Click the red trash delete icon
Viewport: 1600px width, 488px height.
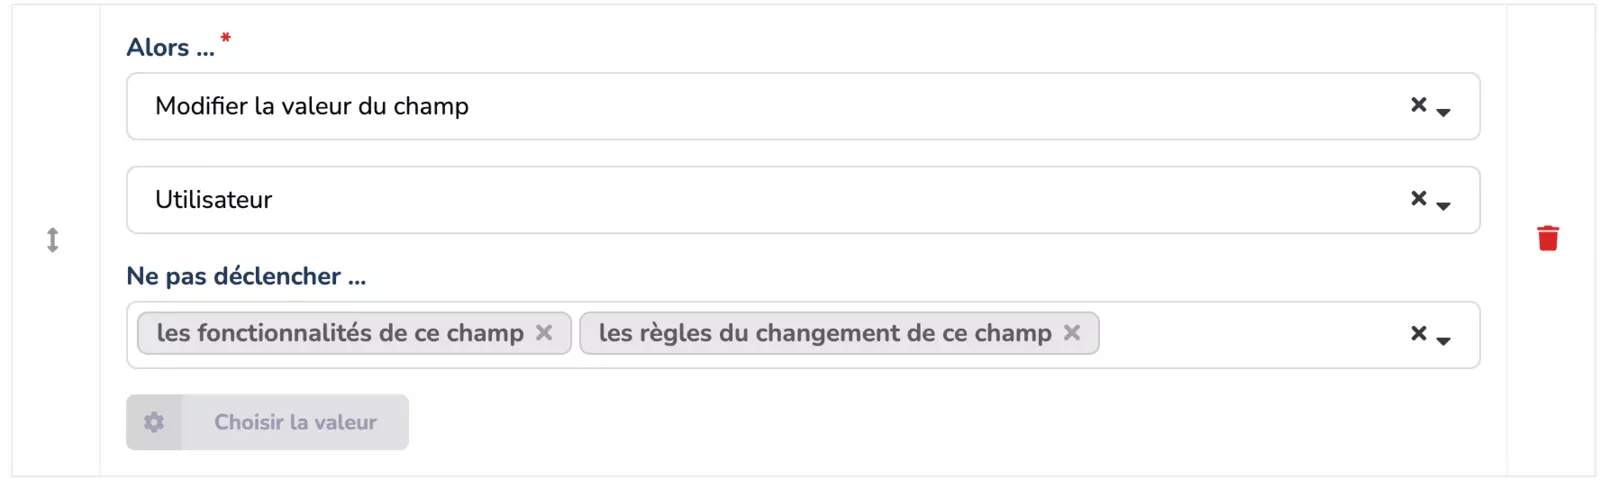pos(1547,238)
